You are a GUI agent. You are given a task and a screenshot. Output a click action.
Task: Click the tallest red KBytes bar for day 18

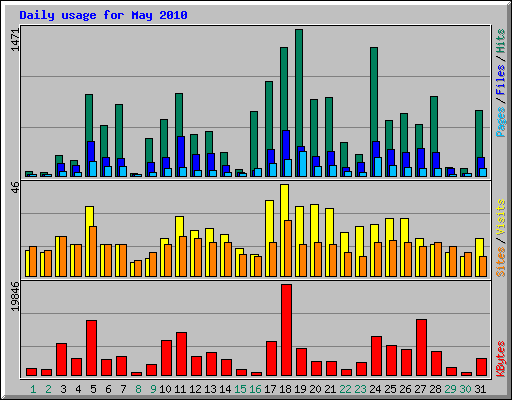coord(286,330)
